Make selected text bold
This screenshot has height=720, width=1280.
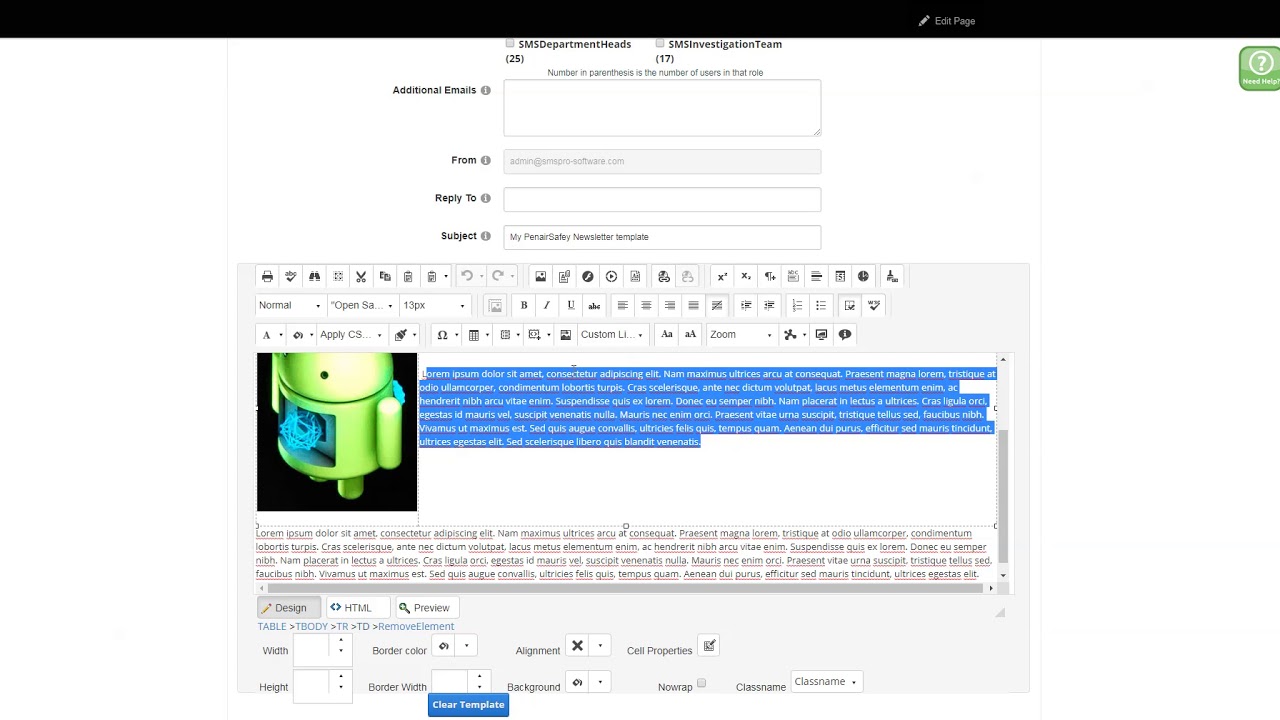[x=523, y=305]
